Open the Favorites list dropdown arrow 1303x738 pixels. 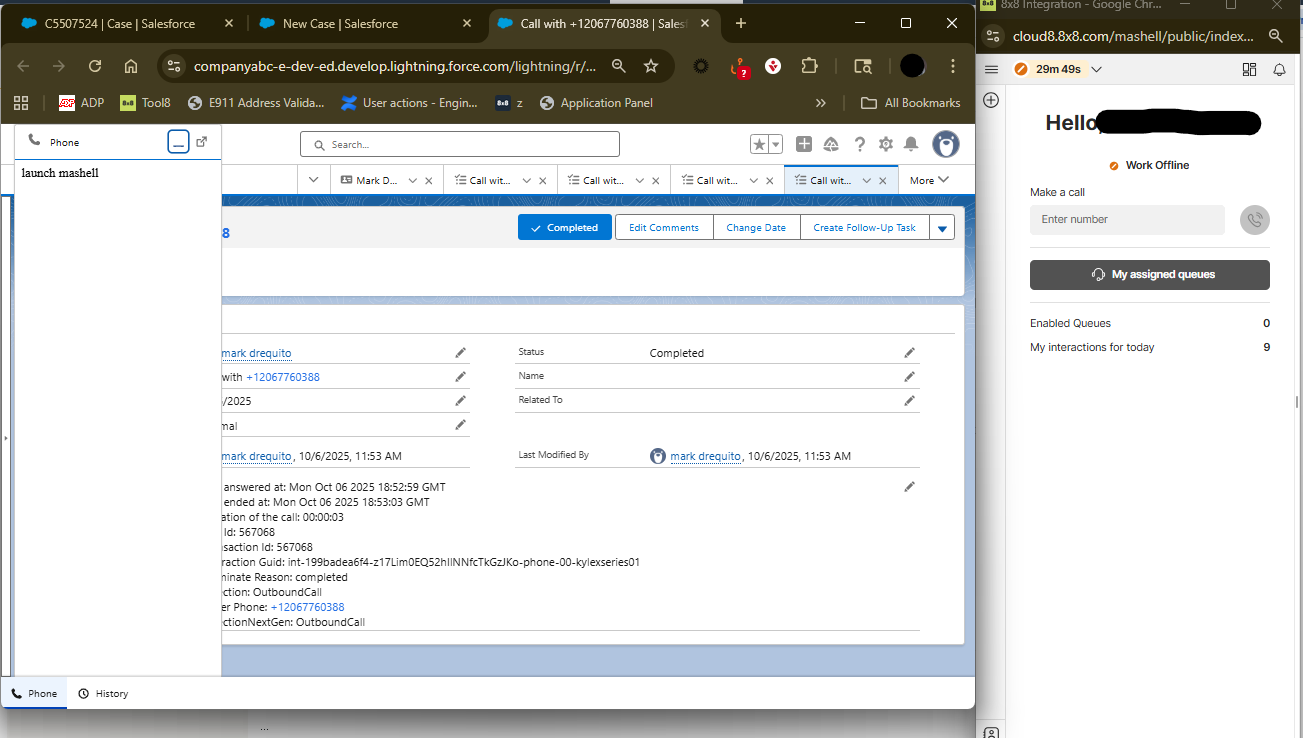click(x=775, y=145)
